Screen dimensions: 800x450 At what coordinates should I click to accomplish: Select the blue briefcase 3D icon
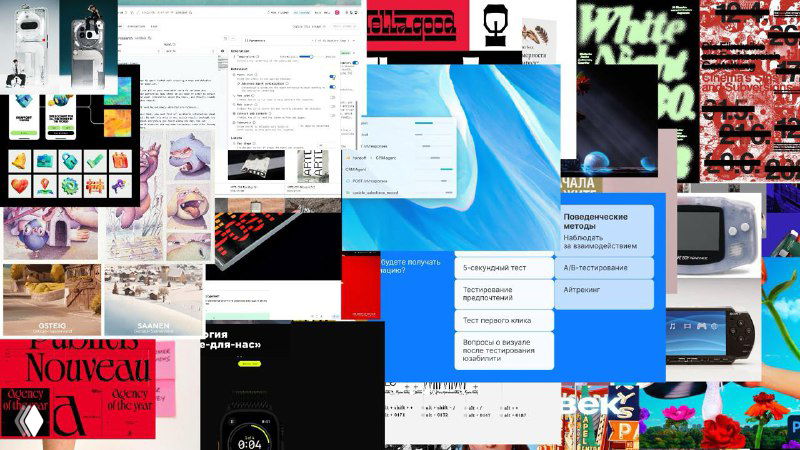[x=44, y=161]
